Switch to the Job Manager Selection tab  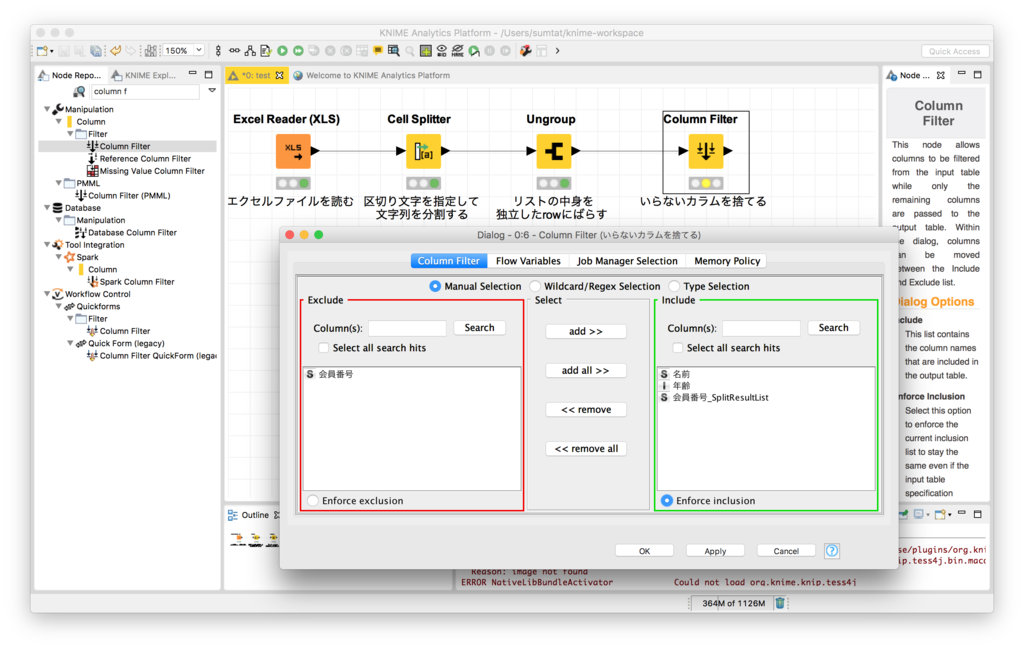(627, 261)
